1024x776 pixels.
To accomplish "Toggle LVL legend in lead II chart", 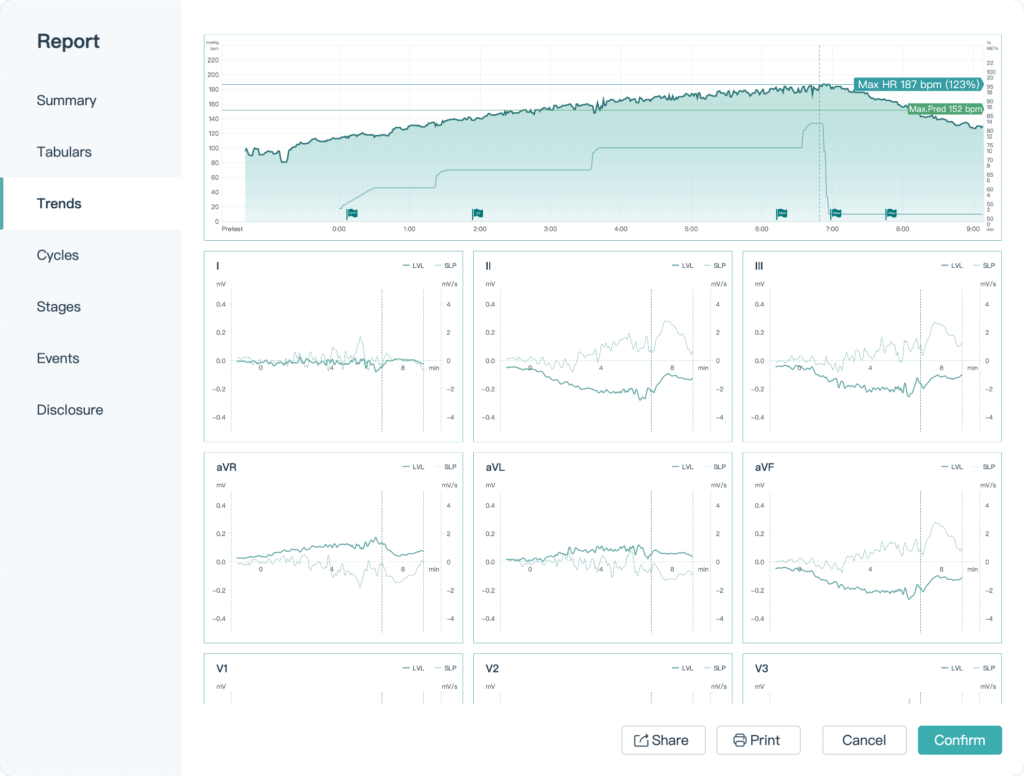I will pos(683,266).
